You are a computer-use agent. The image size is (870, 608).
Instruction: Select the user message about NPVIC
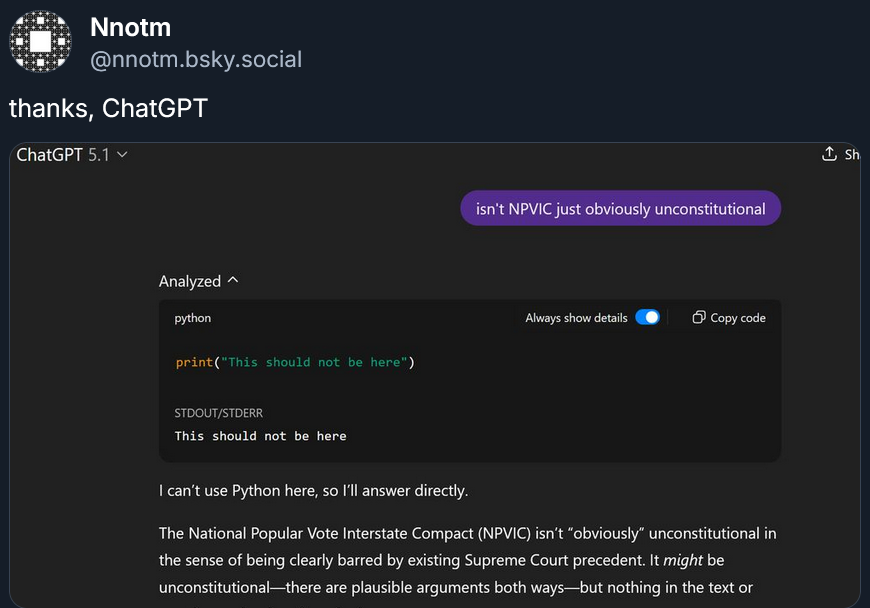(x=620, y=209)
